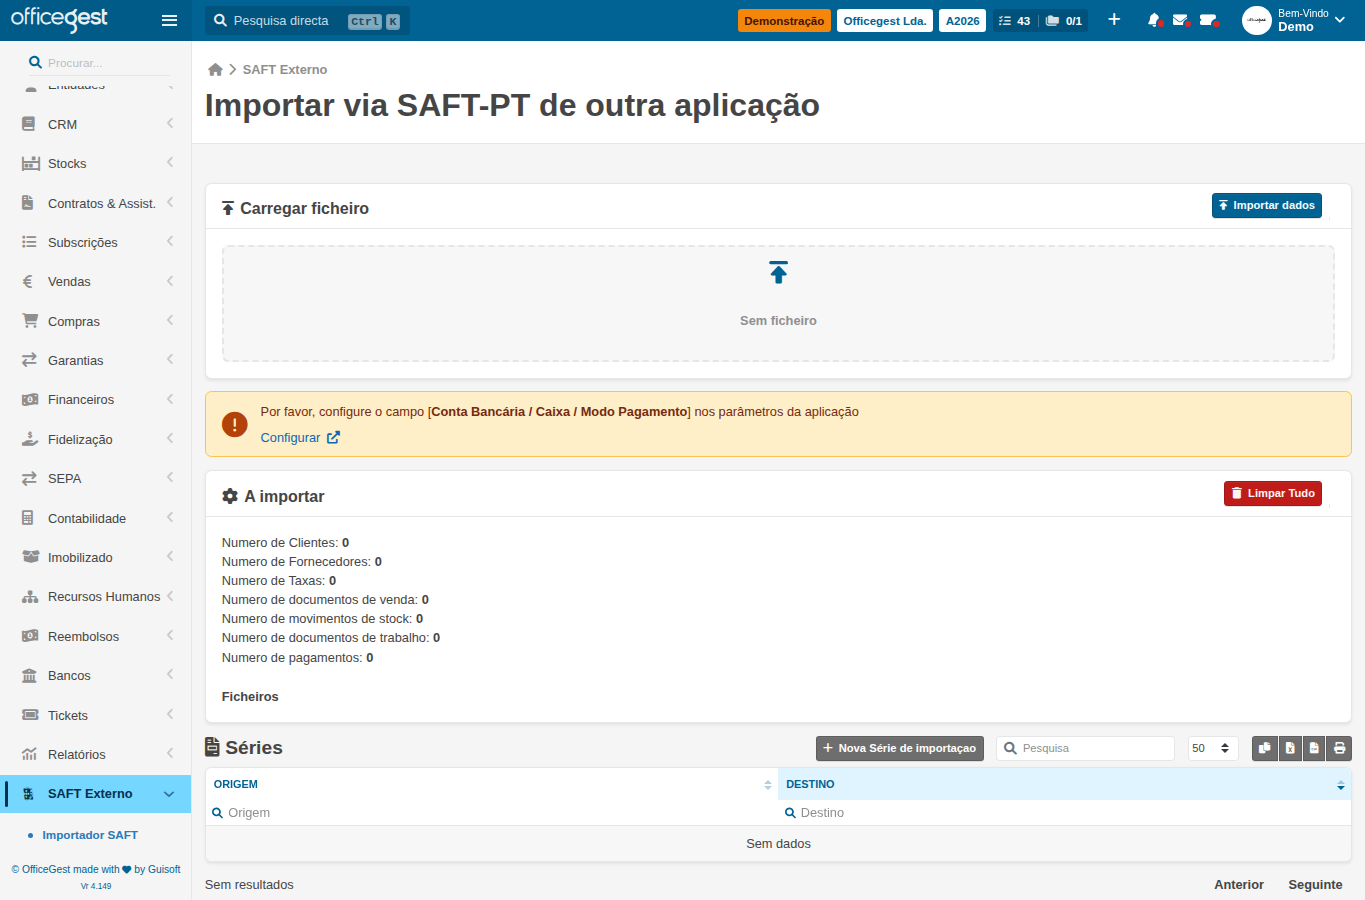Go to home via breadcrumb house icon

(x=215, y=69)
